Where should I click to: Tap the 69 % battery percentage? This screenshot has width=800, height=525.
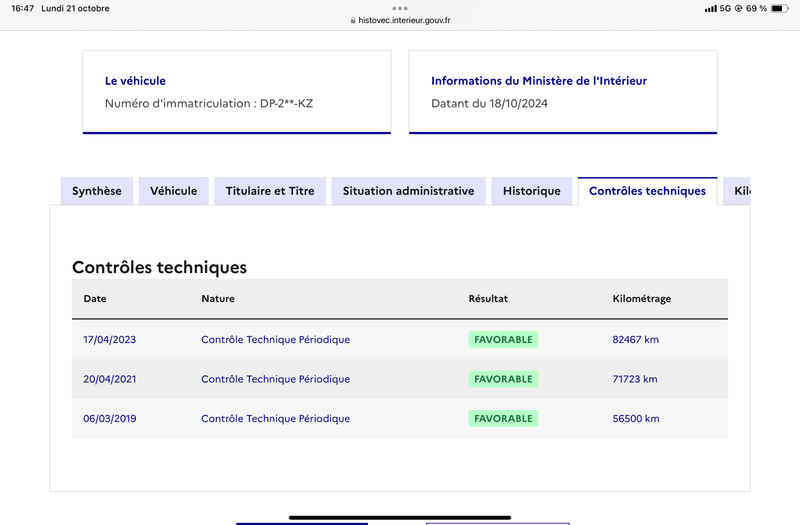[x=756, y=8]
